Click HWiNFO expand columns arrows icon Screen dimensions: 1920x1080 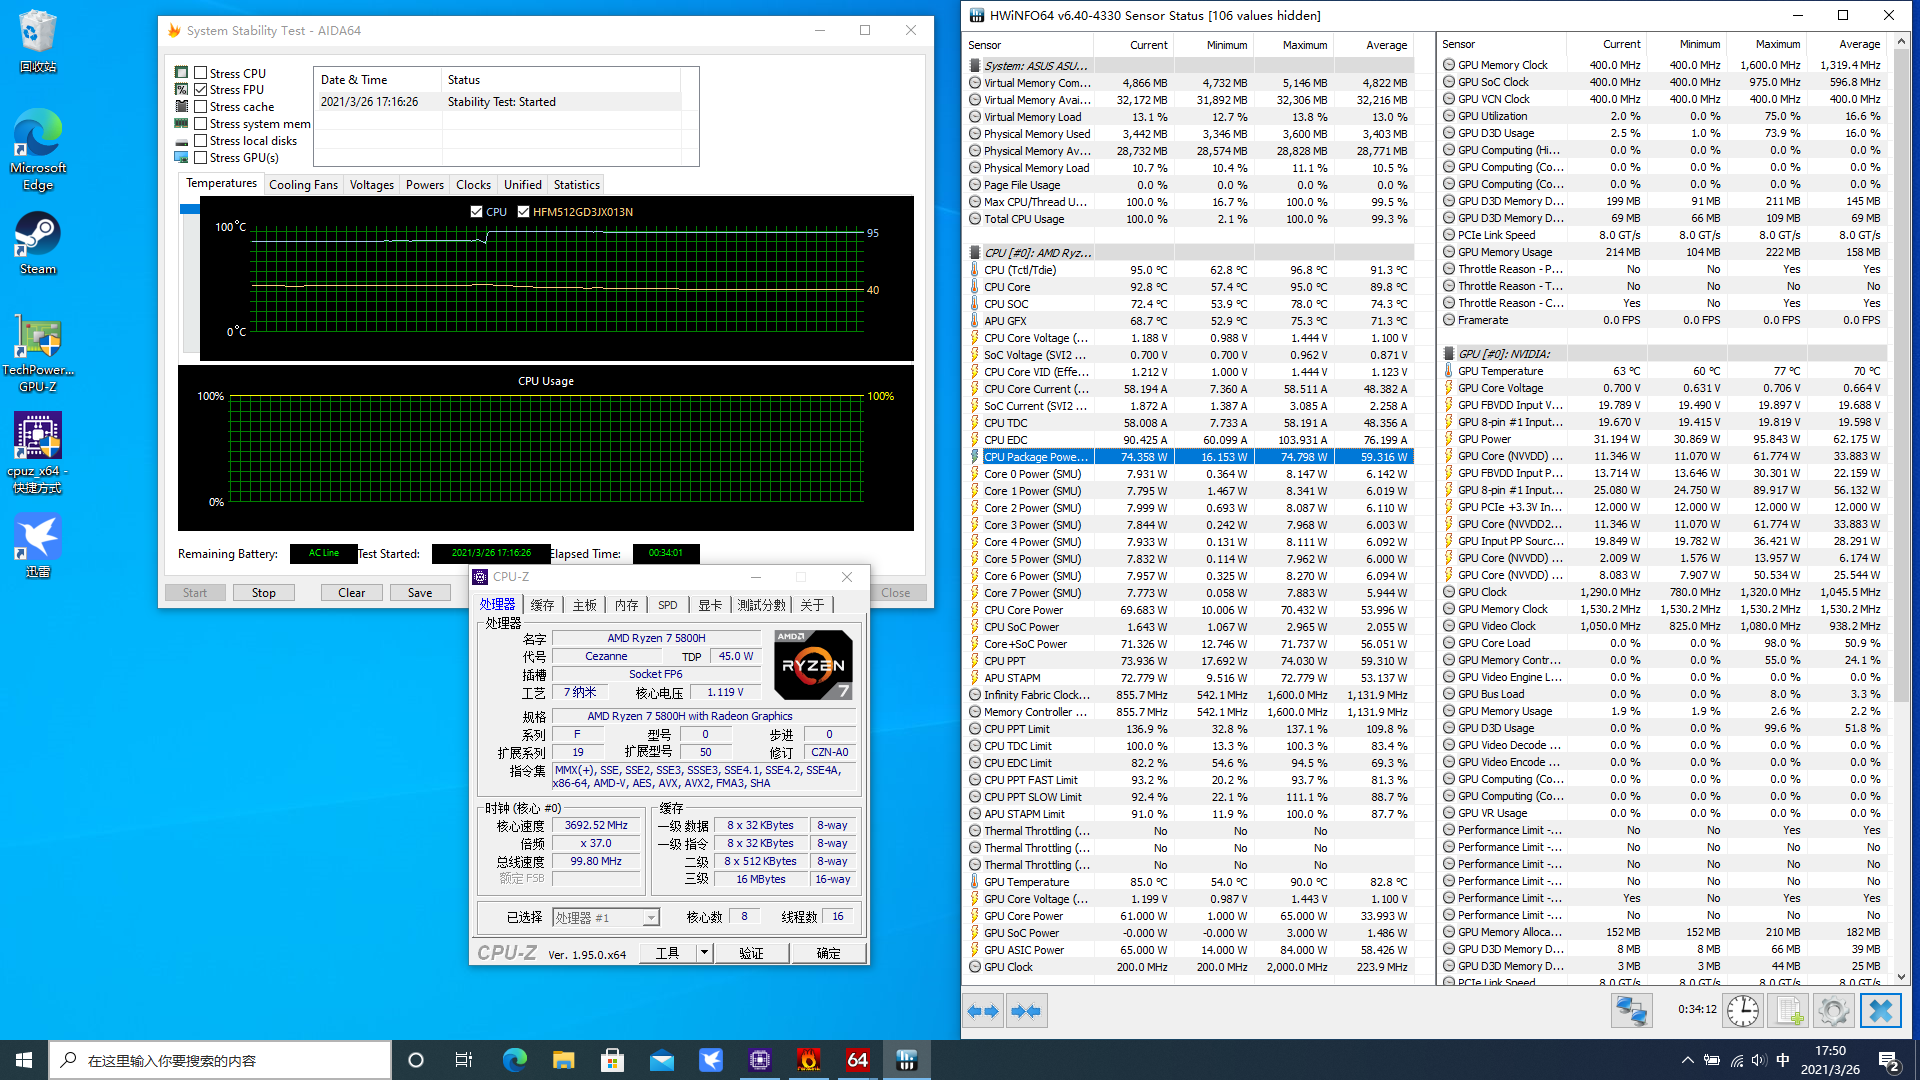(983, 1011)
